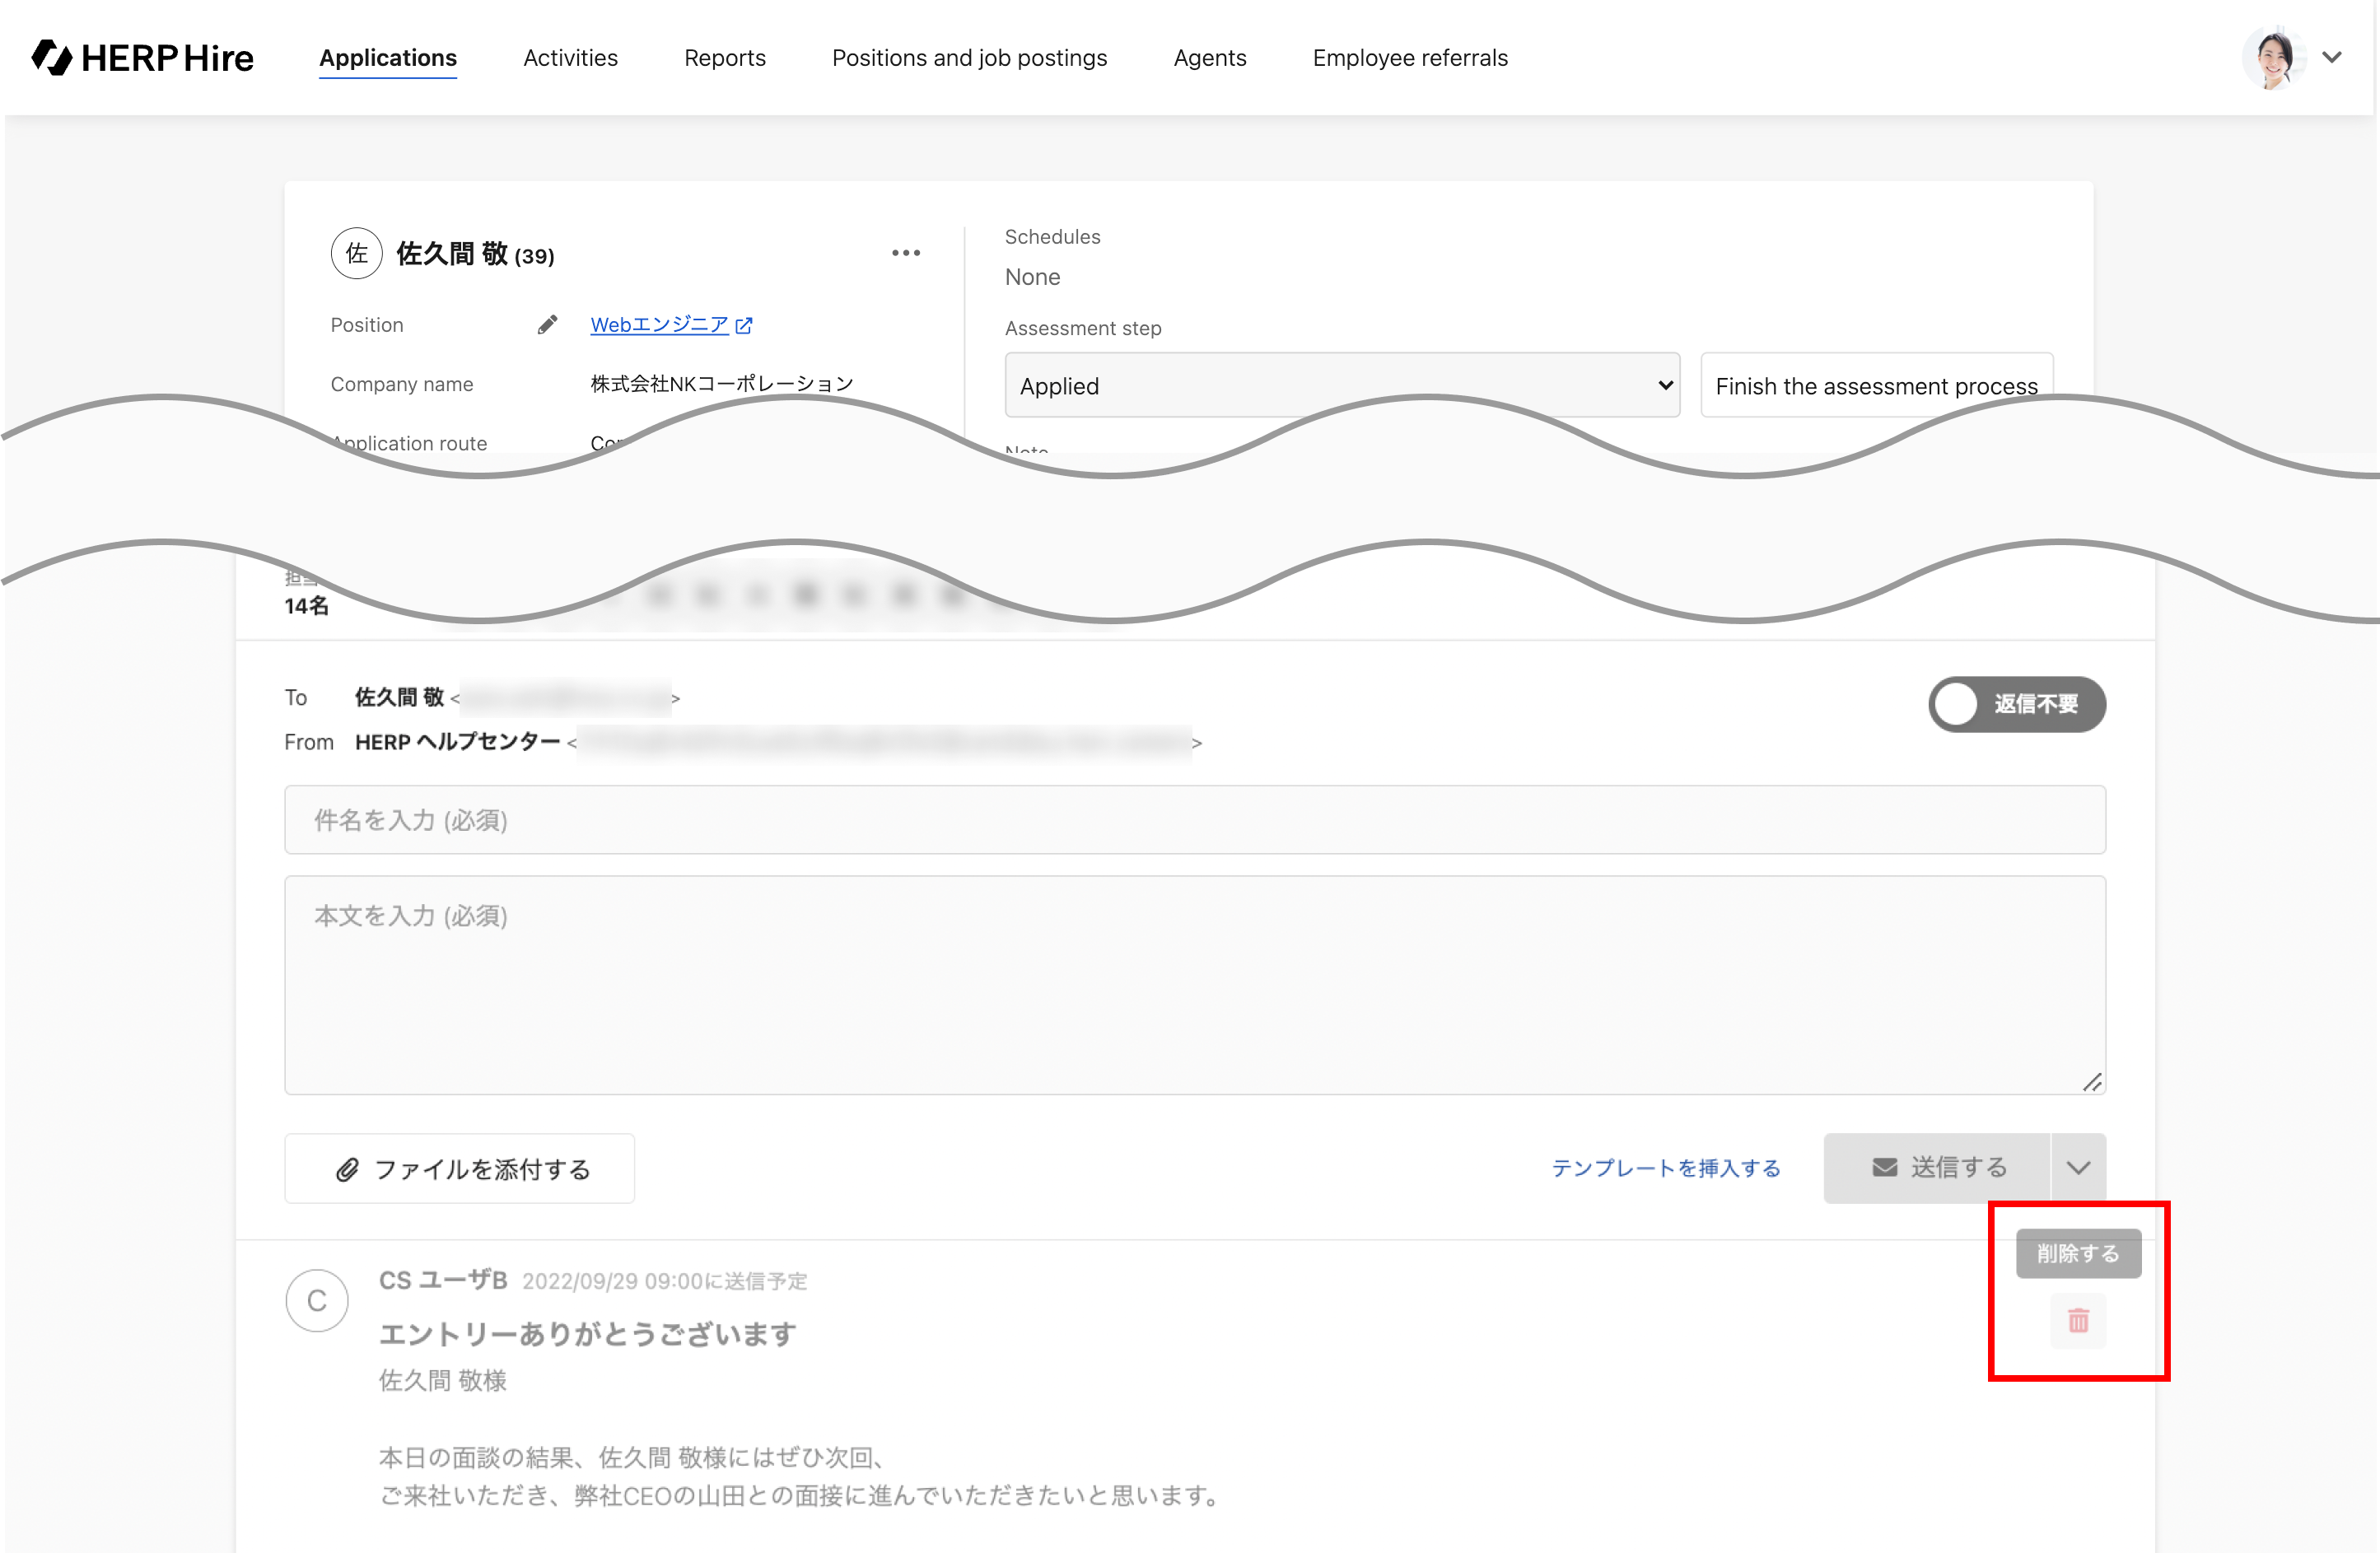Viewport: 2380px width, 1553px height.
Task: Click the trash icon on scheduled message
Action: (x=2078, y=1320)
